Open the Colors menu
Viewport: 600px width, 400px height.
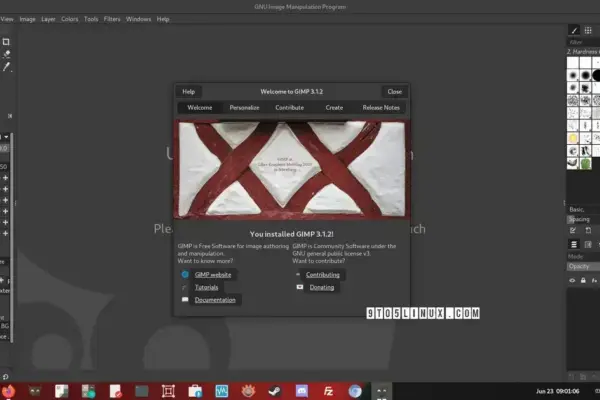pyautogui.click(x=70, y=19)
